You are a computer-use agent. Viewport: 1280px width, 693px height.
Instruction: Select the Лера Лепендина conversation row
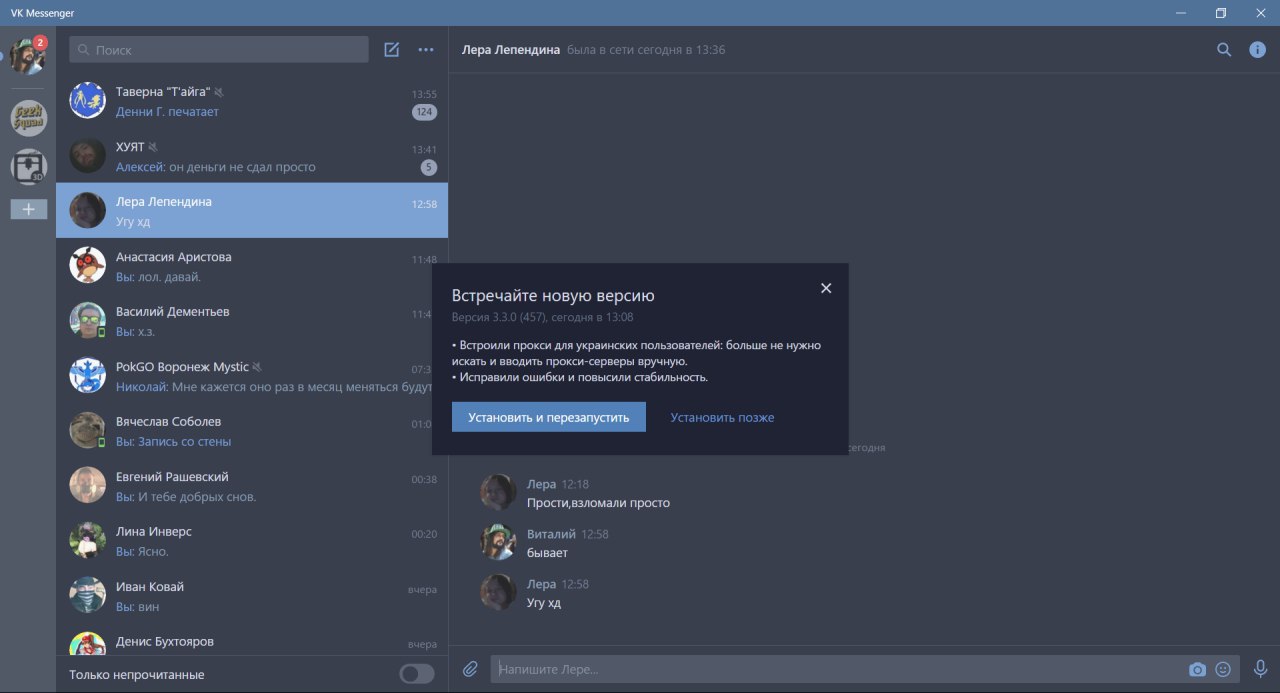point(252,210)
